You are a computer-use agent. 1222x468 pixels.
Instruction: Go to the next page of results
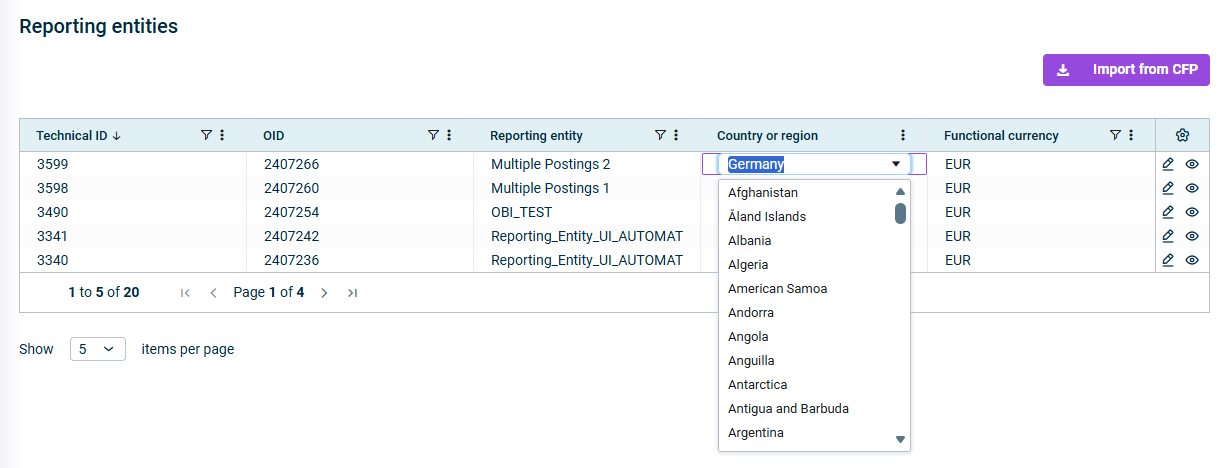coord(324,293)
